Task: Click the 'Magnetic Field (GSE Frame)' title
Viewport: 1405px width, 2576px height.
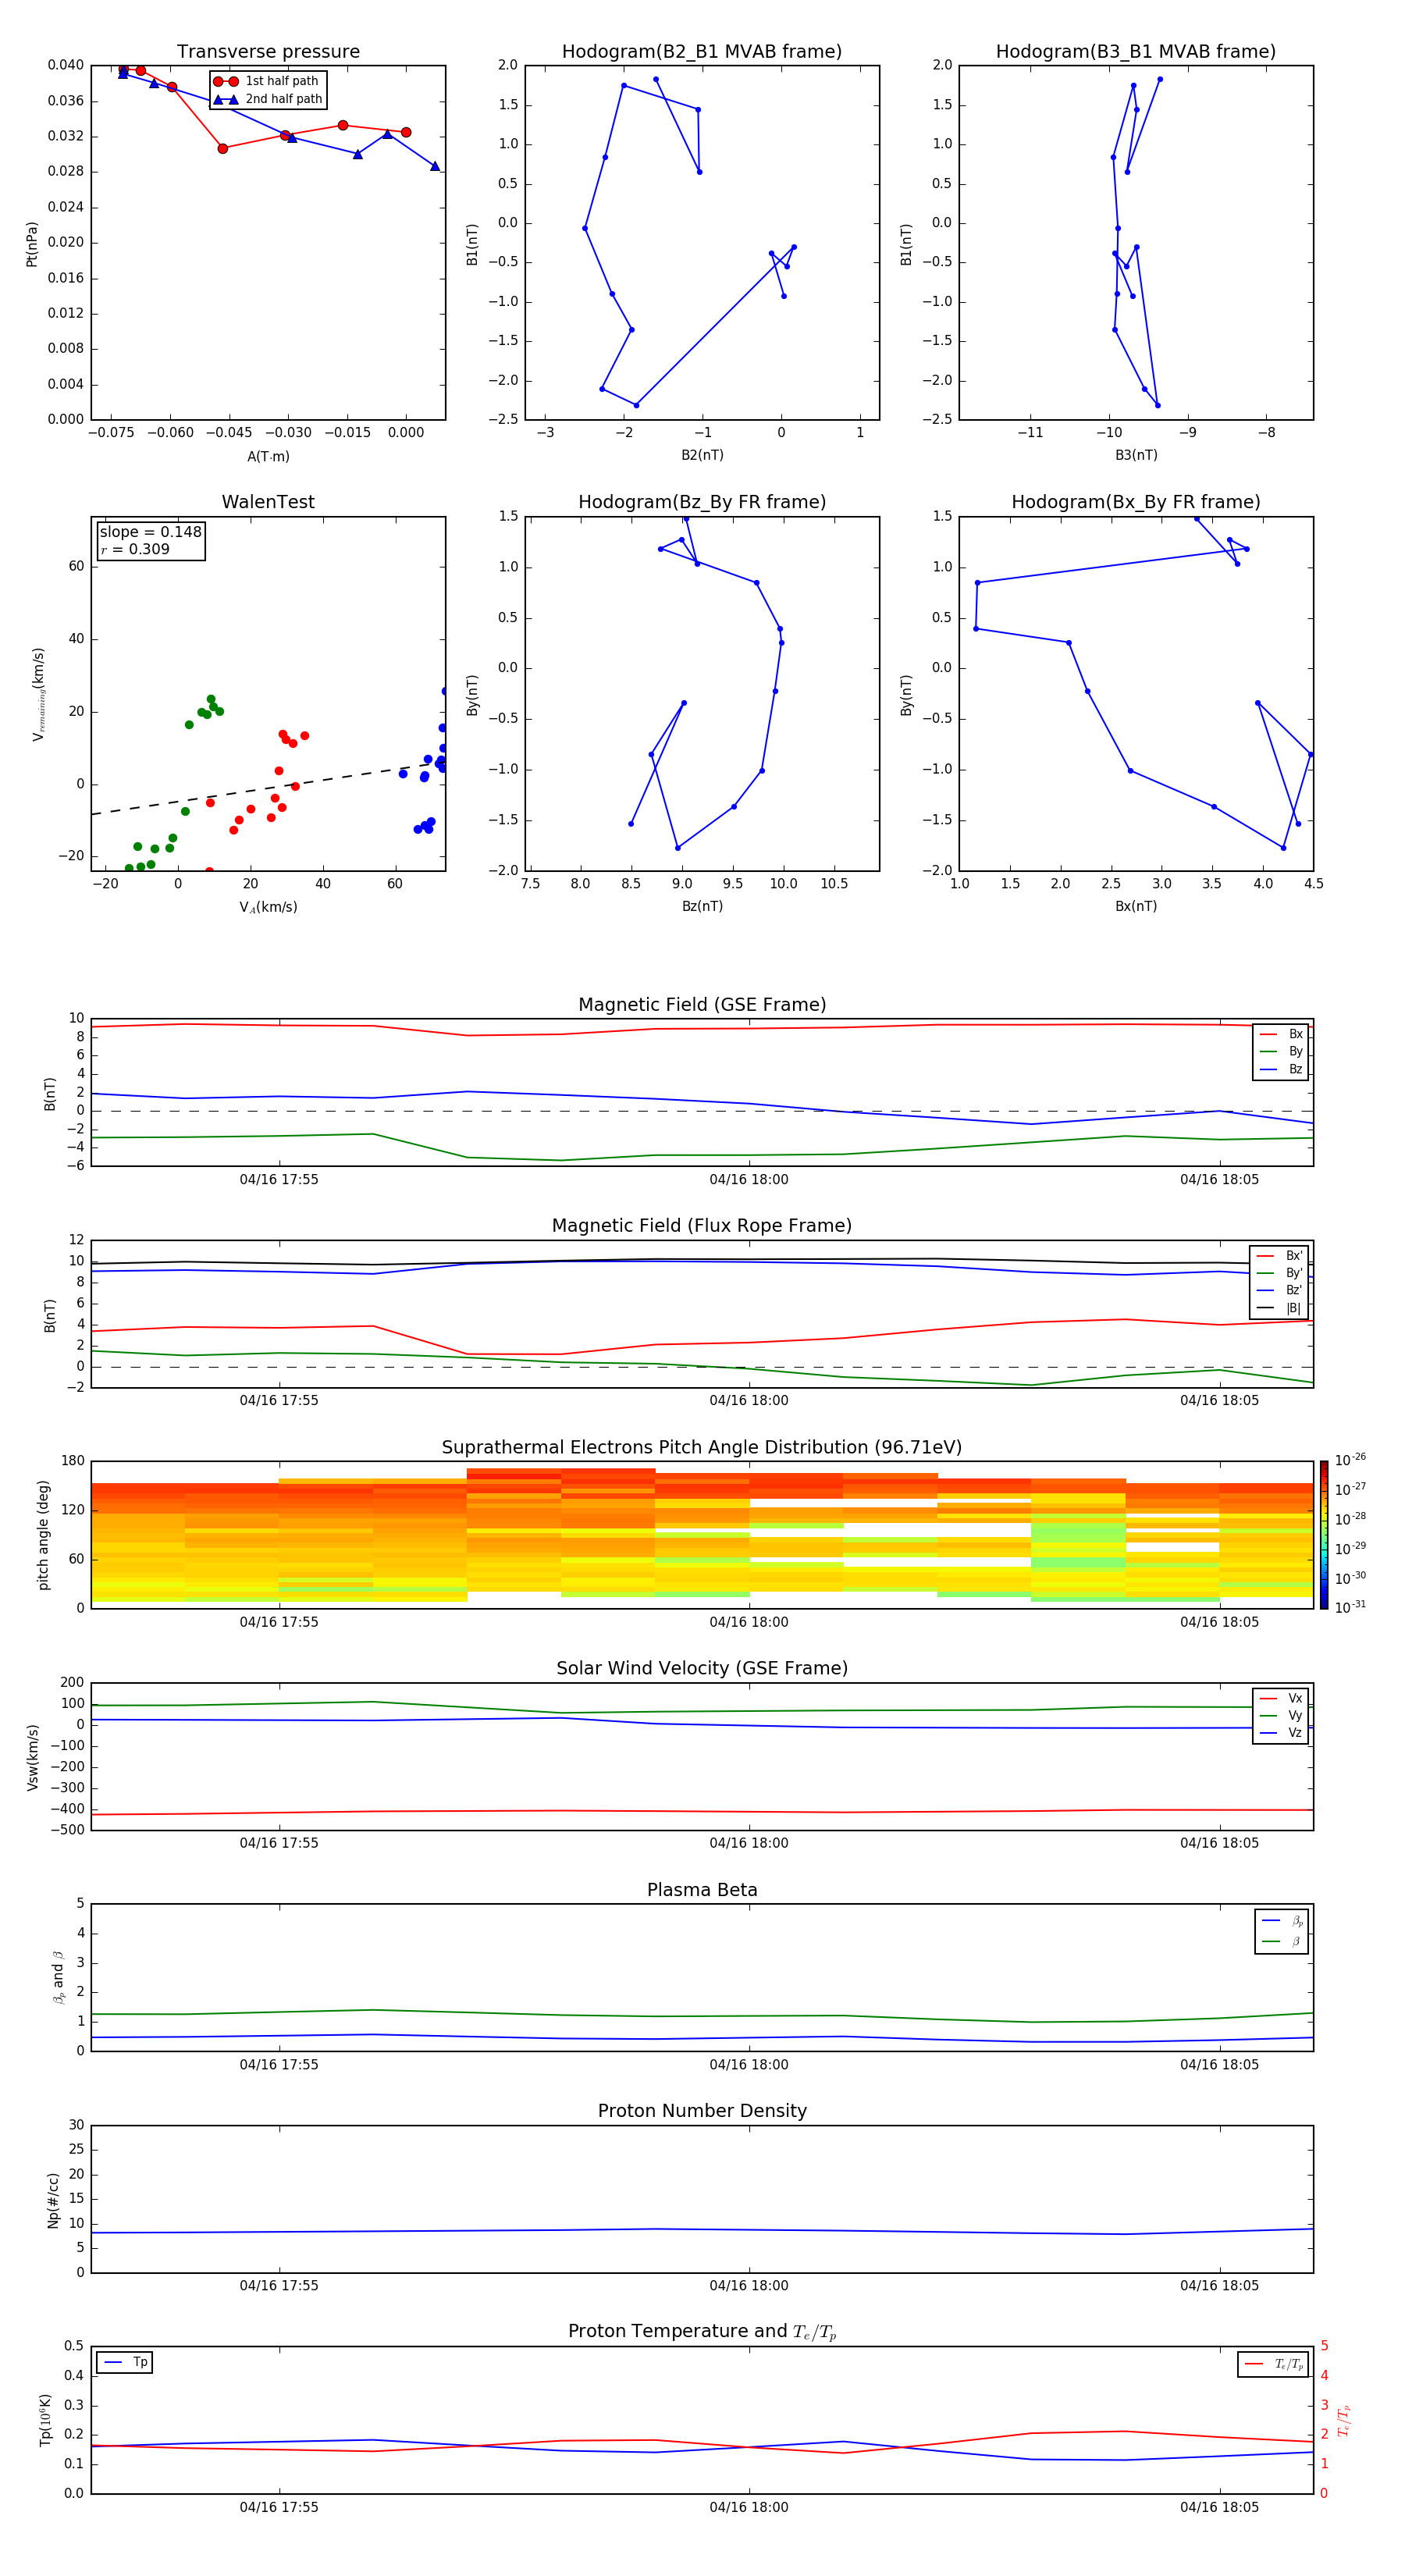Action: (x=702, y=1005)
